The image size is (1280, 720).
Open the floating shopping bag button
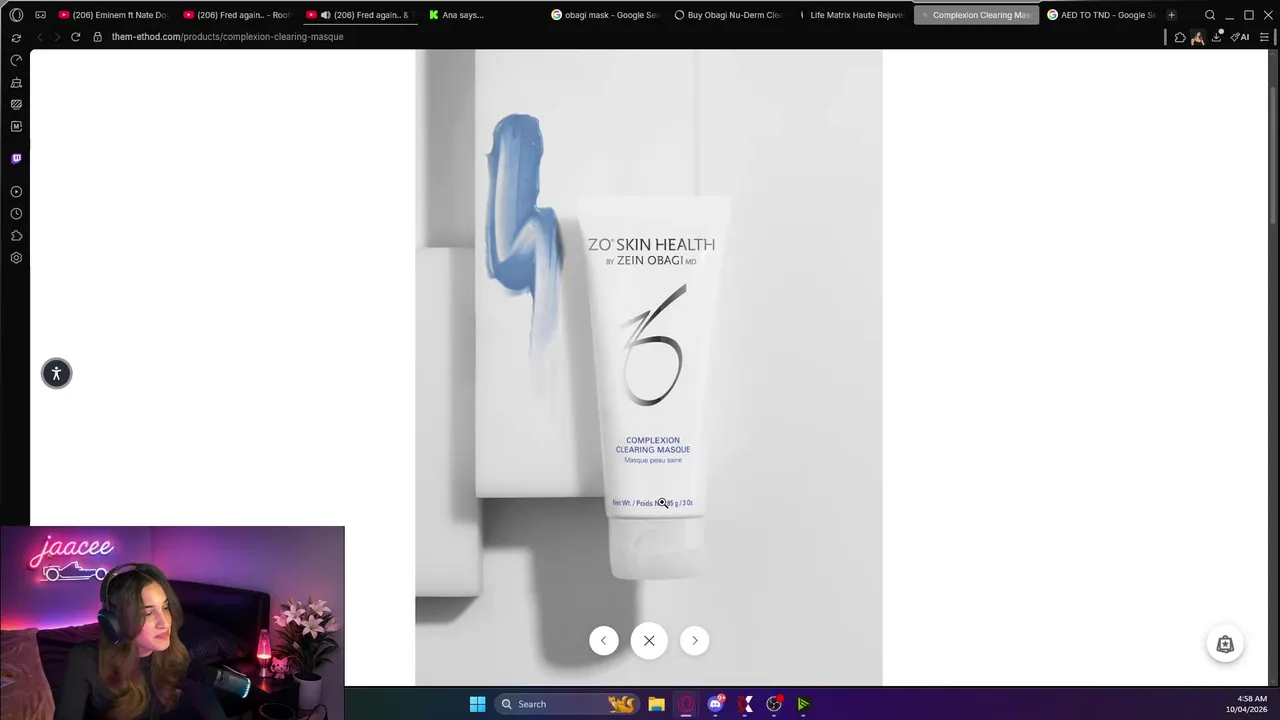[1225, 644]
